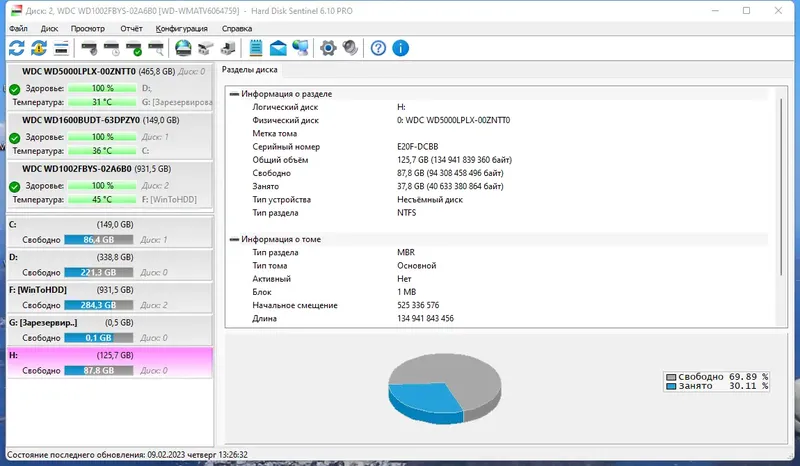Select the Разделы диска tab
Viewport: 800px width, 466px height.
click(x=249, y=69)
